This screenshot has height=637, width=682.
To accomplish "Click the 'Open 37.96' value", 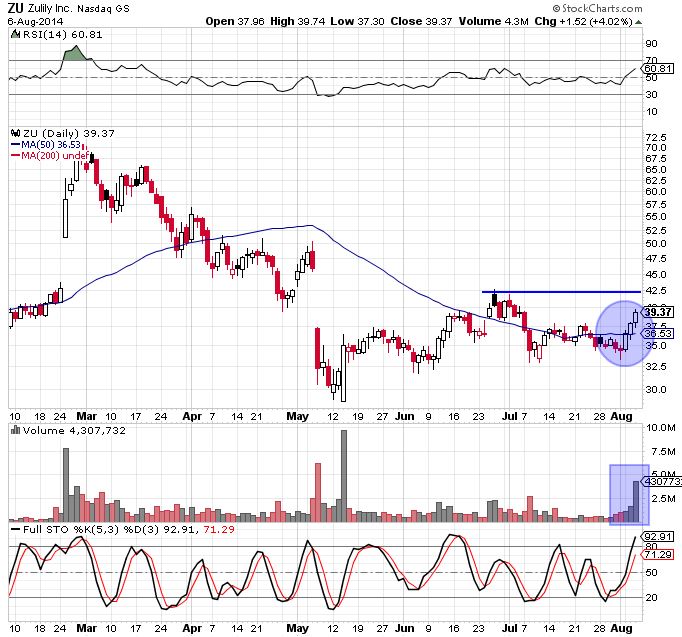I will click(x=235, y=21).
